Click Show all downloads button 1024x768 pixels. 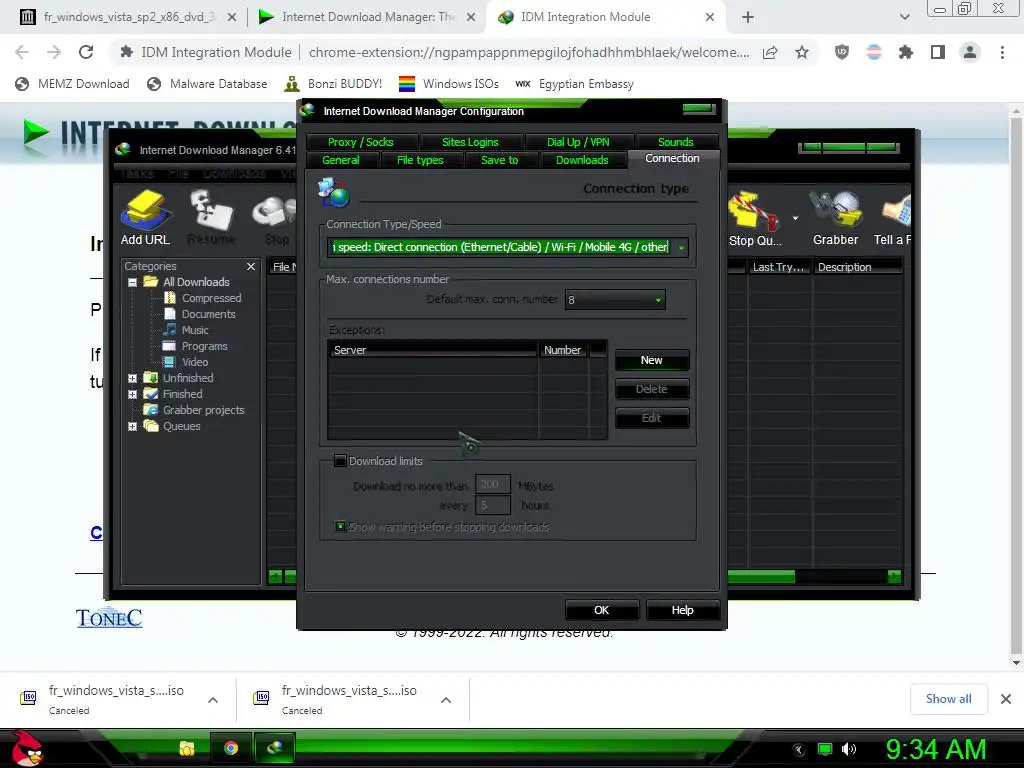pos(948,699)
